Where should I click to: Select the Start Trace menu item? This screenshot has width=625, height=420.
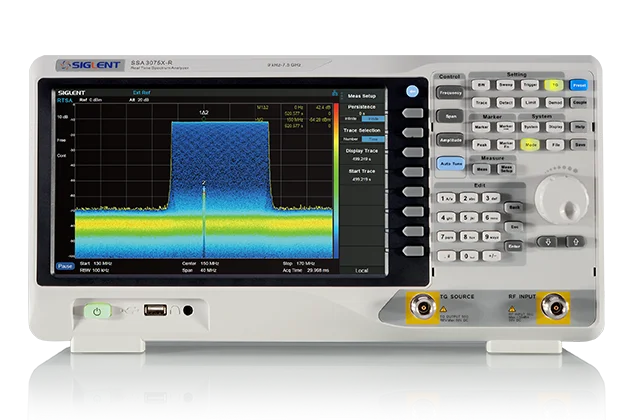point(362,175)
